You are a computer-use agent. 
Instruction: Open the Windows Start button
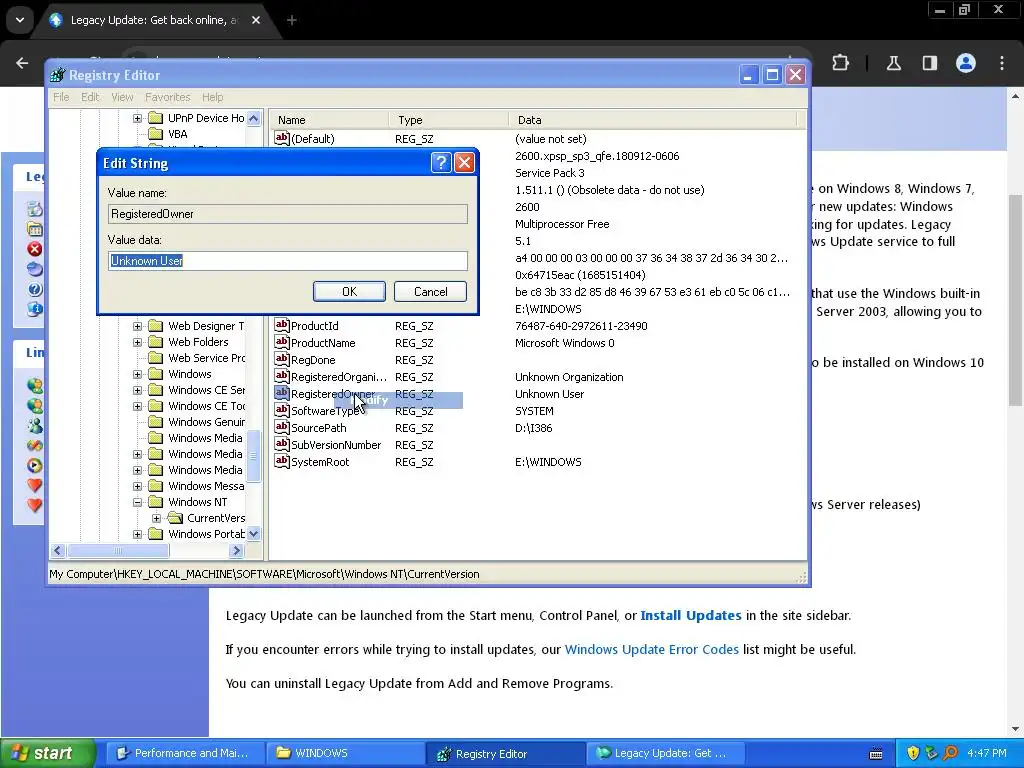(x=48, y=753)
